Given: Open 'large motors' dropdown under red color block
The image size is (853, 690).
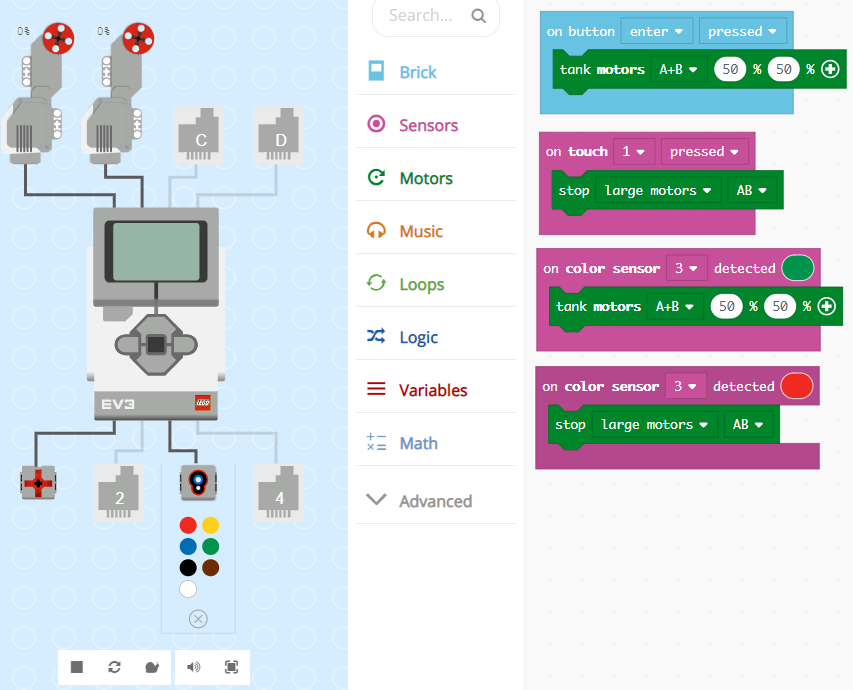Looking at the screenshot, I should 655,424.
